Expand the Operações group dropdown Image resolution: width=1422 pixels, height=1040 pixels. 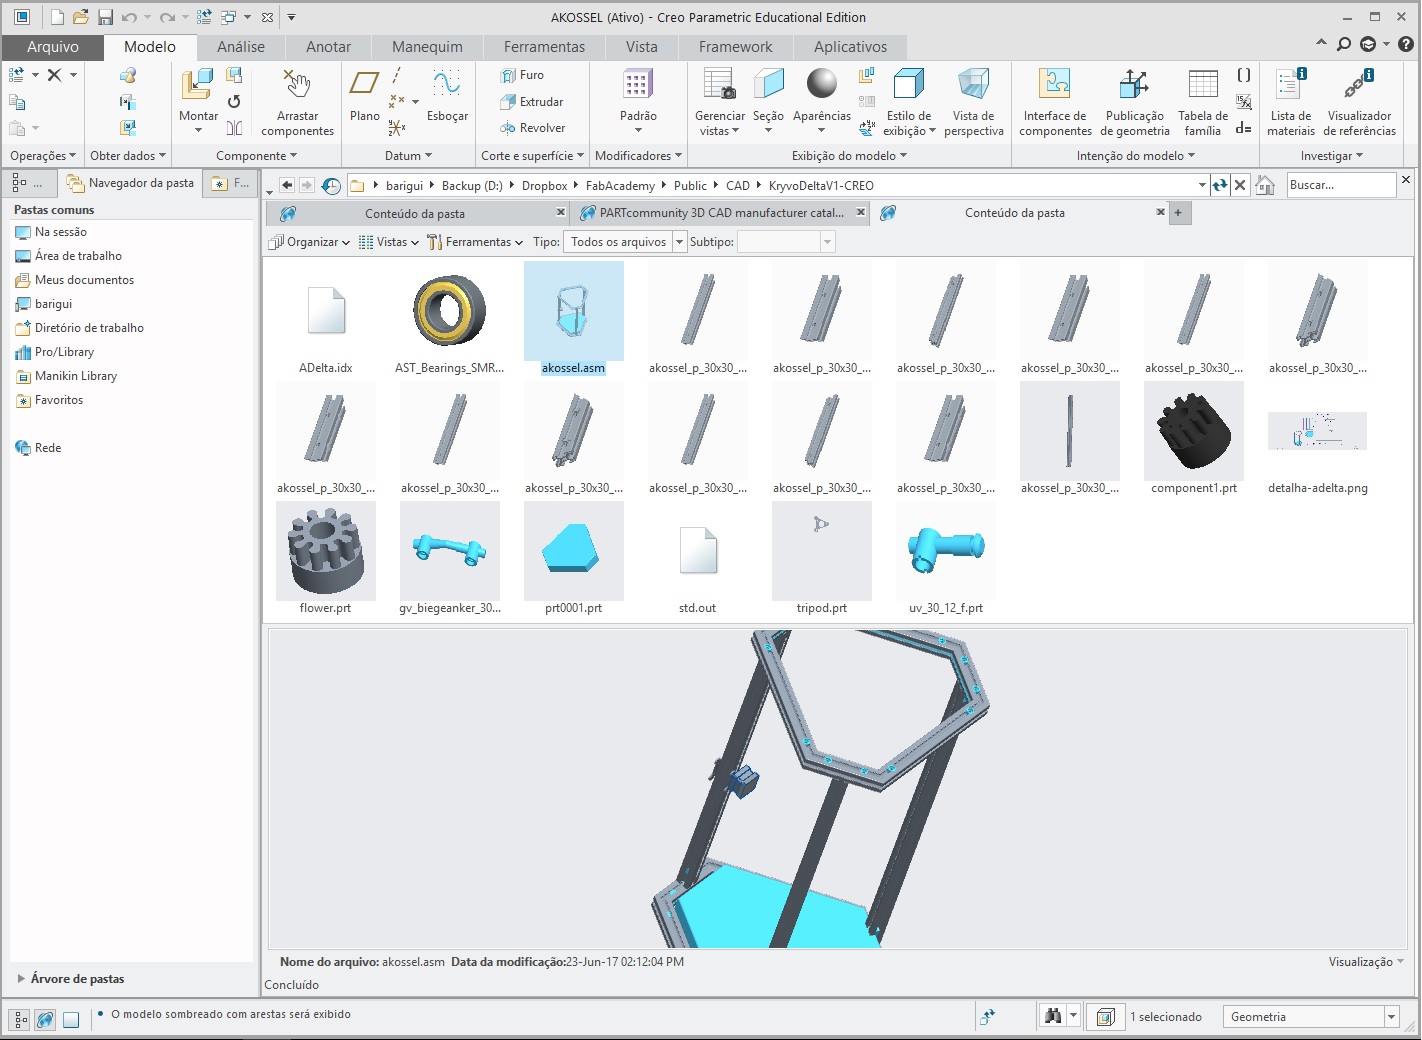pyautogui.click(x=43, y=156)
